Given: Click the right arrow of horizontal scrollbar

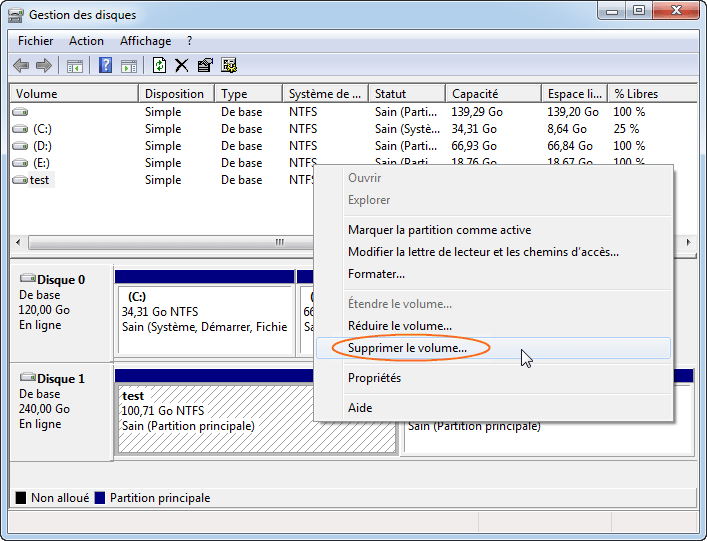Looking at the screenshot, I should pos(689,243).
